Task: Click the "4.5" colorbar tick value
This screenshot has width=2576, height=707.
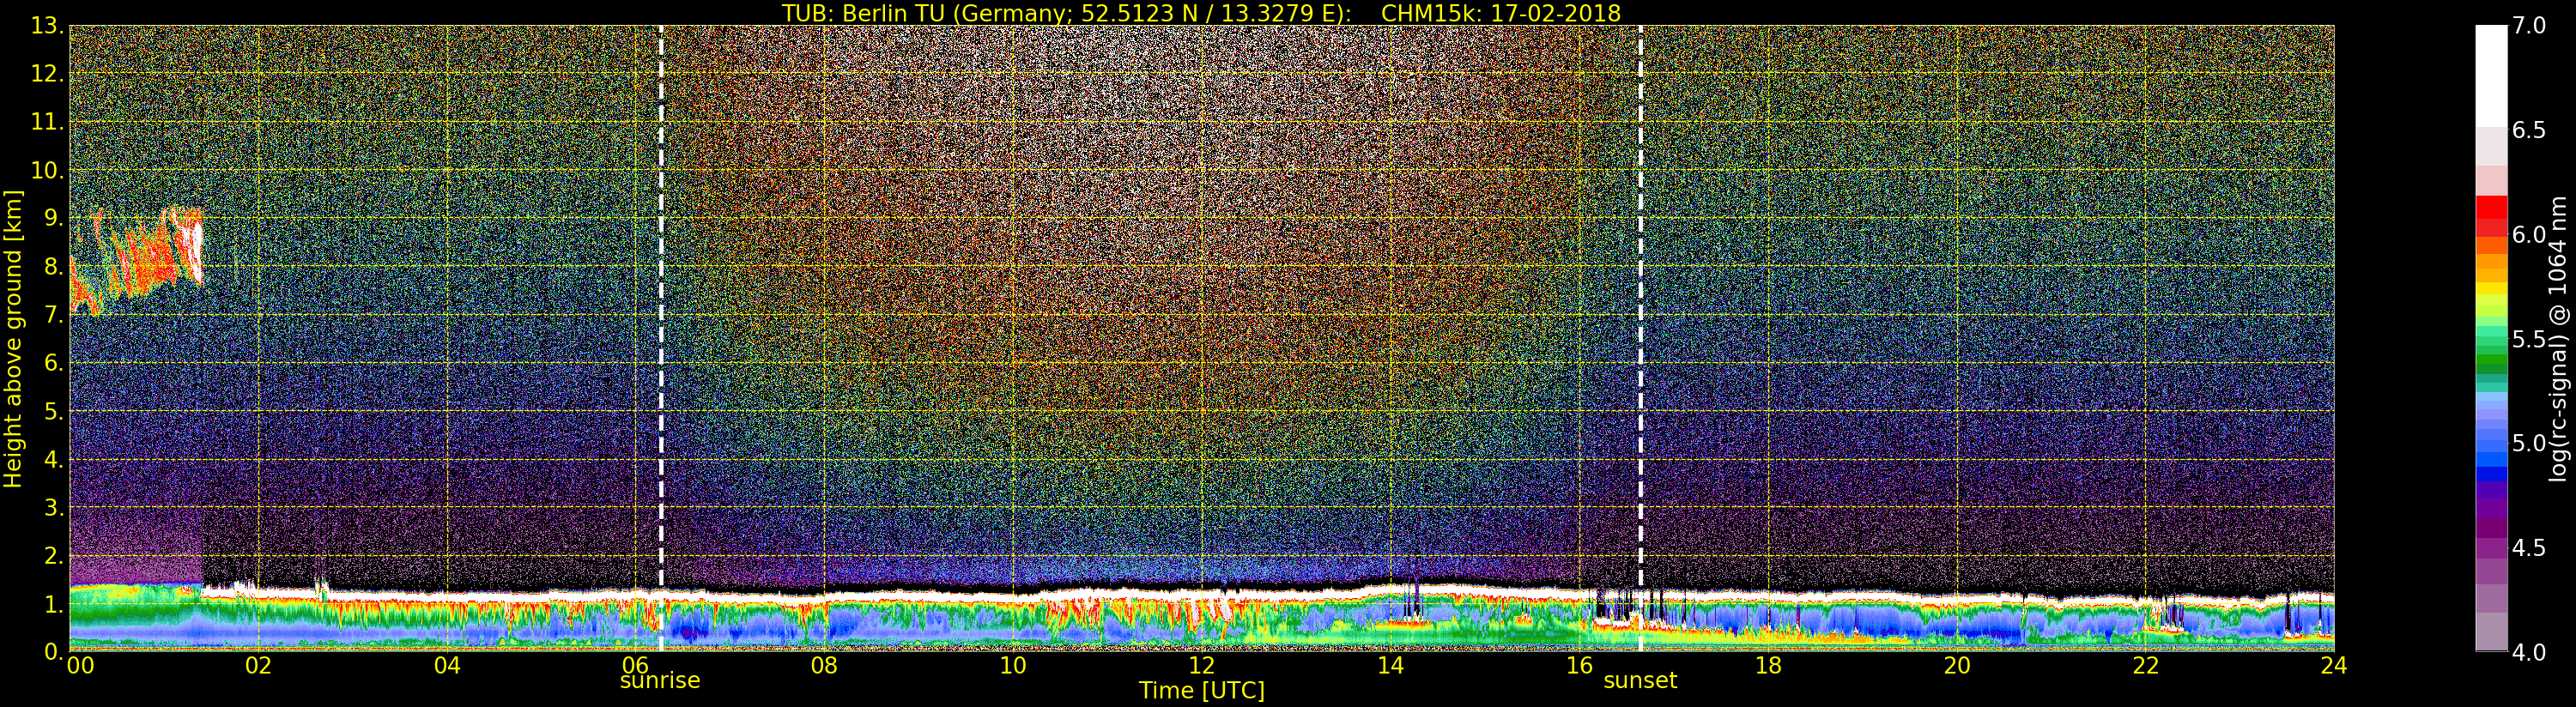Action: click(x=2529, y=548)
